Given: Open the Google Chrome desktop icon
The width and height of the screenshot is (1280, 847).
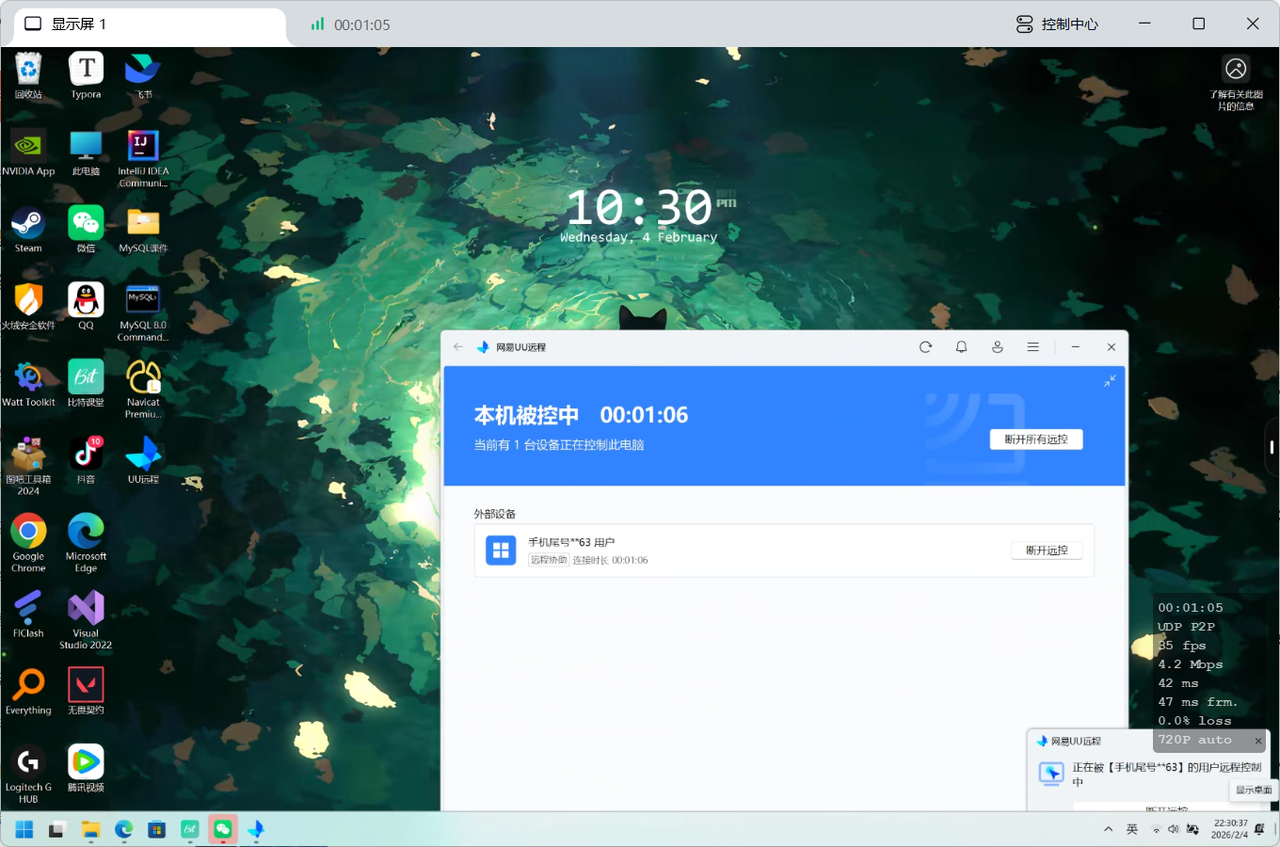Looking at the screenshot, I should pyautogui.click(x=28, y=543).
